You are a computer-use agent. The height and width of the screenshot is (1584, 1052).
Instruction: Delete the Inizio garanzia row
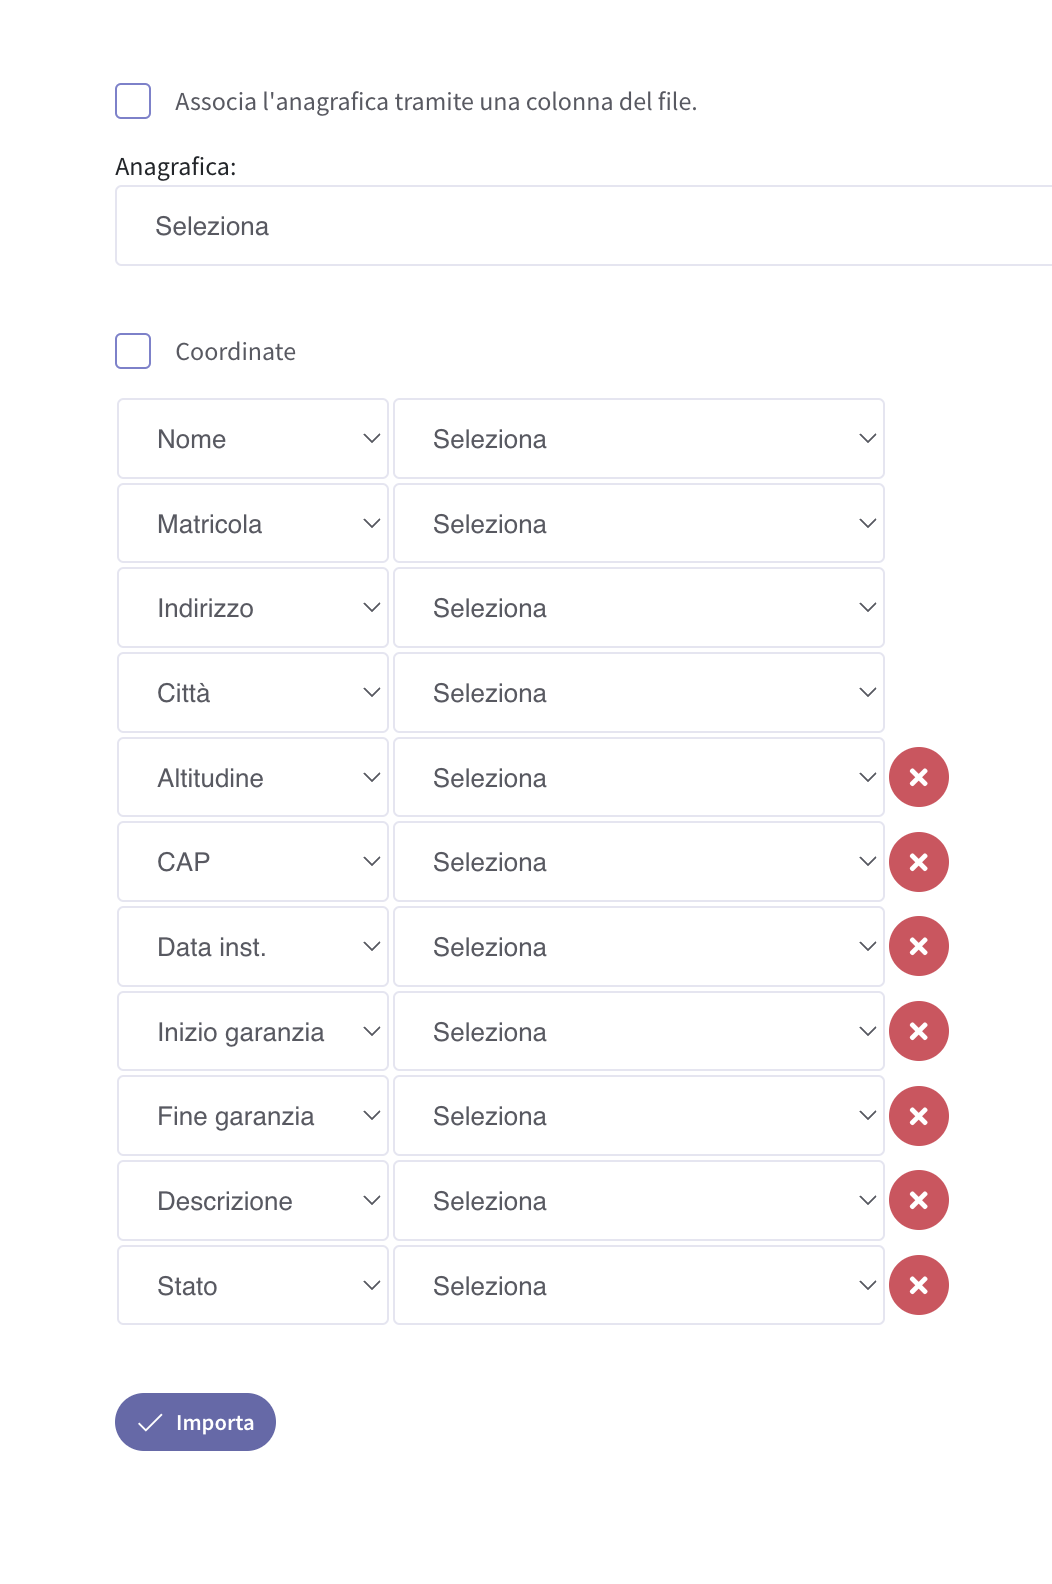tap(919, 1031)
